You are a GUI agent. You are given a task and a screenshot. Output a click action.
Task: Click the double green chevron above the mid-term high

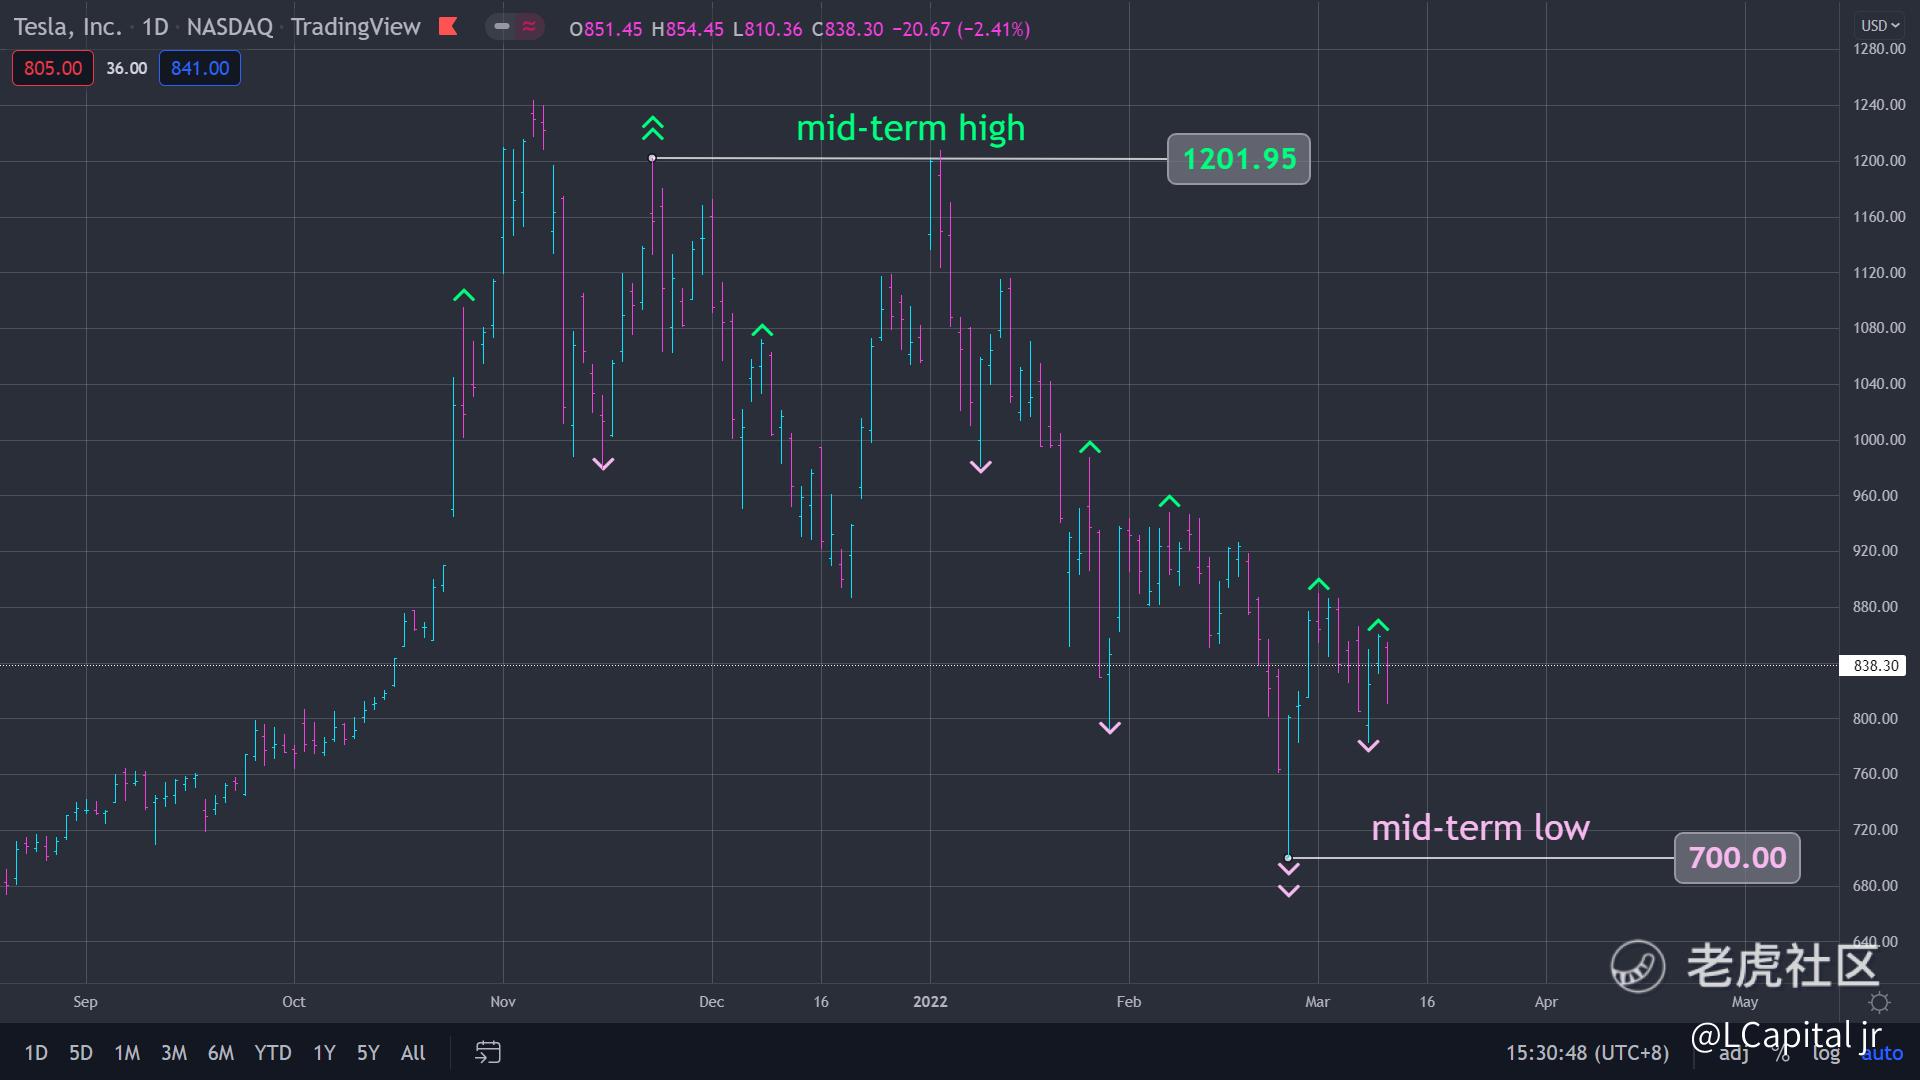coord(652,128)
